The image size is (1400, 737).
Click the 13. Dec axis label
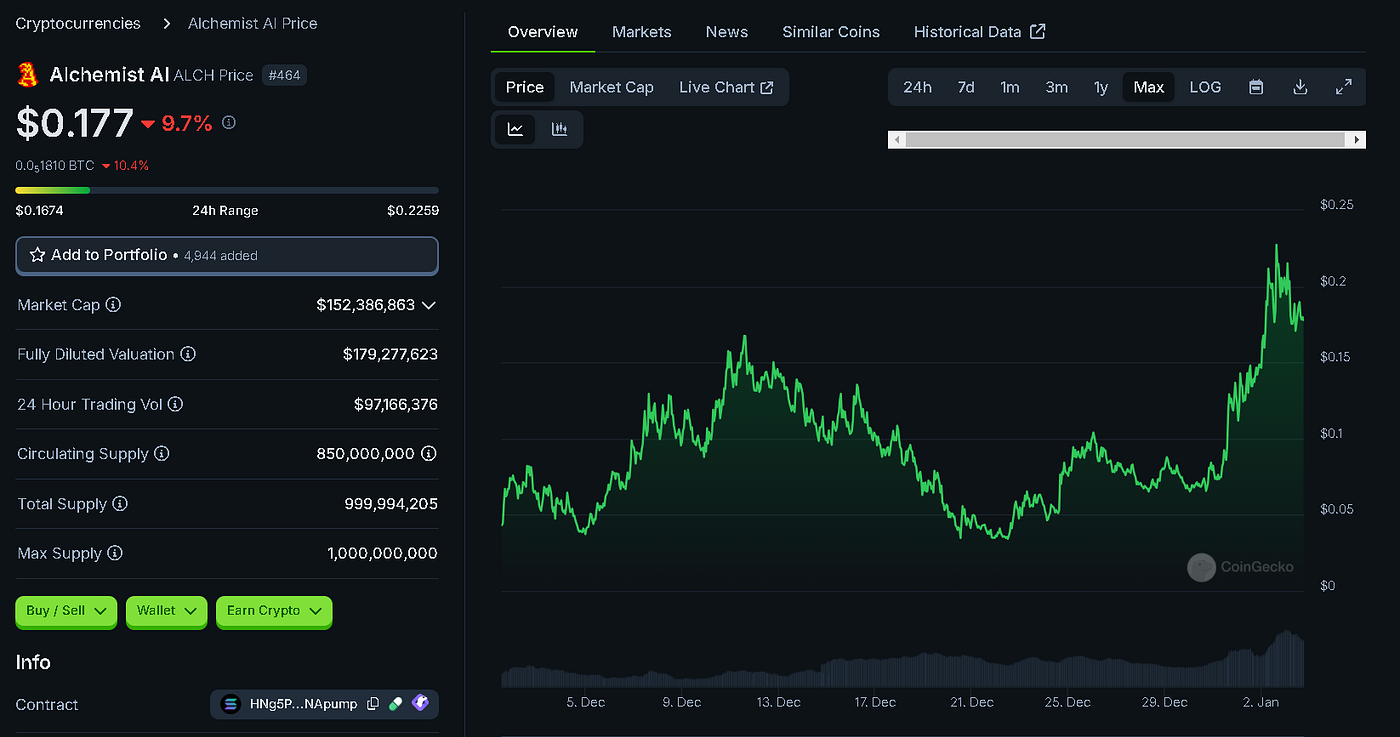coord(778,702)
